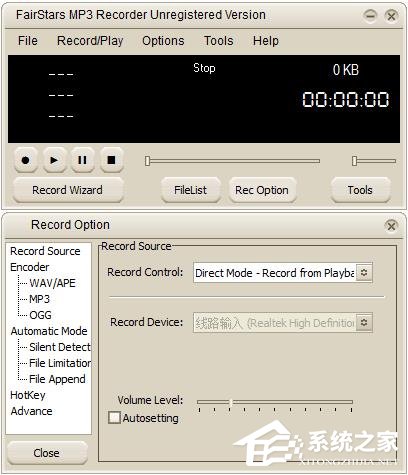Select WAV/APE encoder settings
The height and width of the screenshot is (475, 408).
pos(52,283)
